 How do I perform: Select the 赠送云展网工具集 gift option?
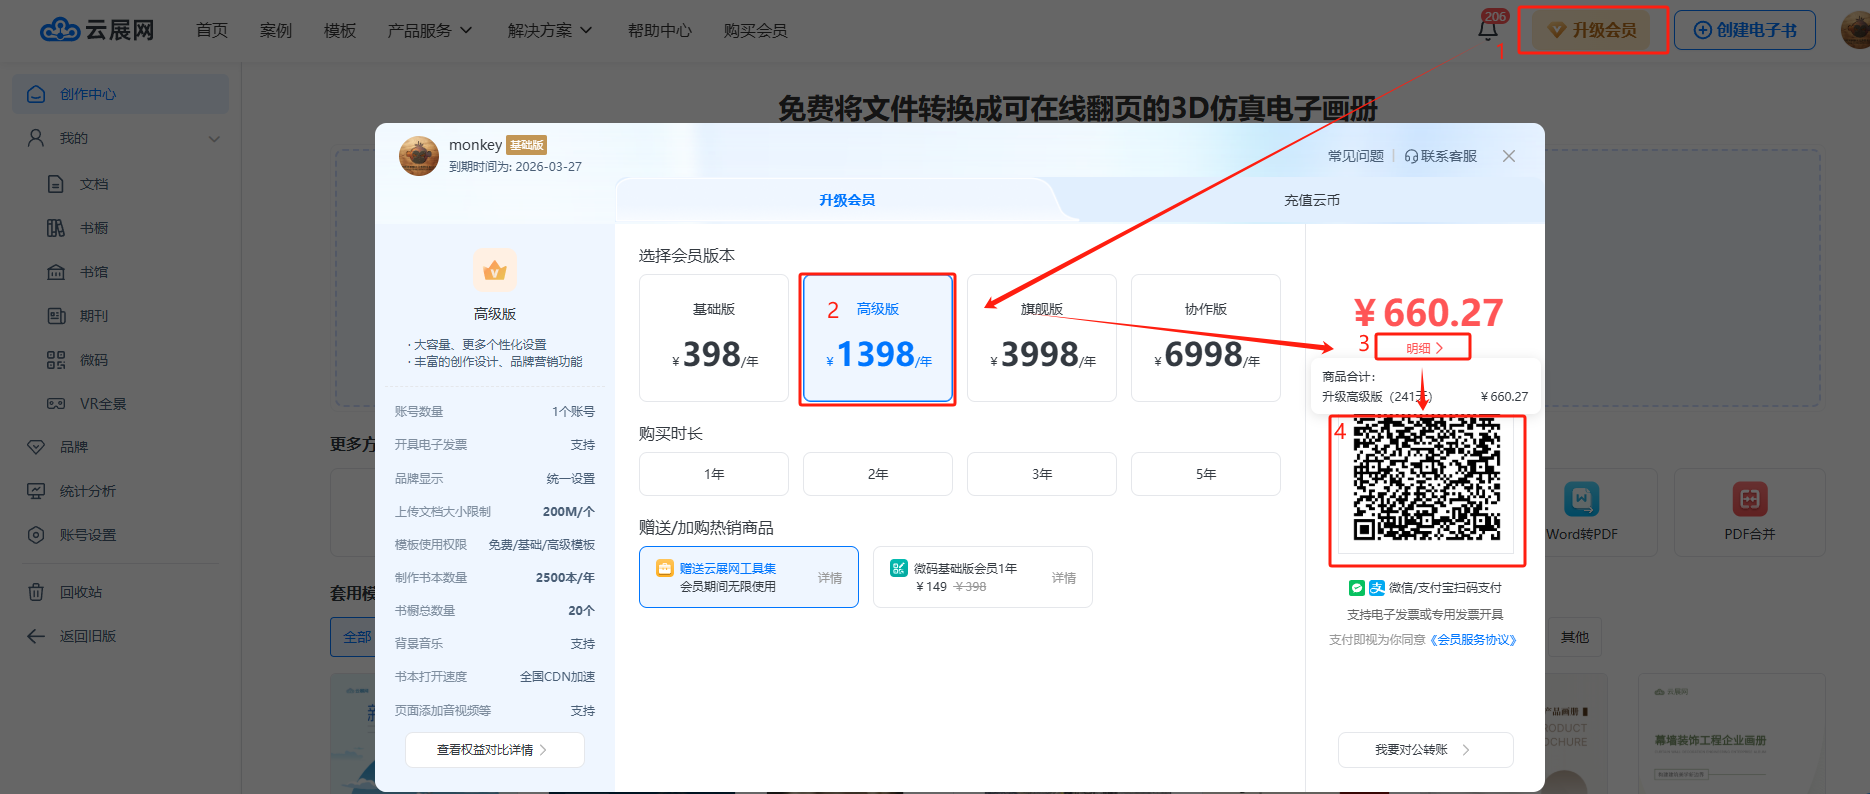[748, 577]
